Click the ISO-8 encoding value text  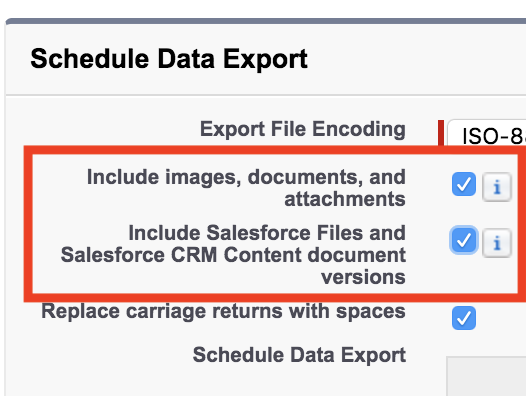click(494, 136)
